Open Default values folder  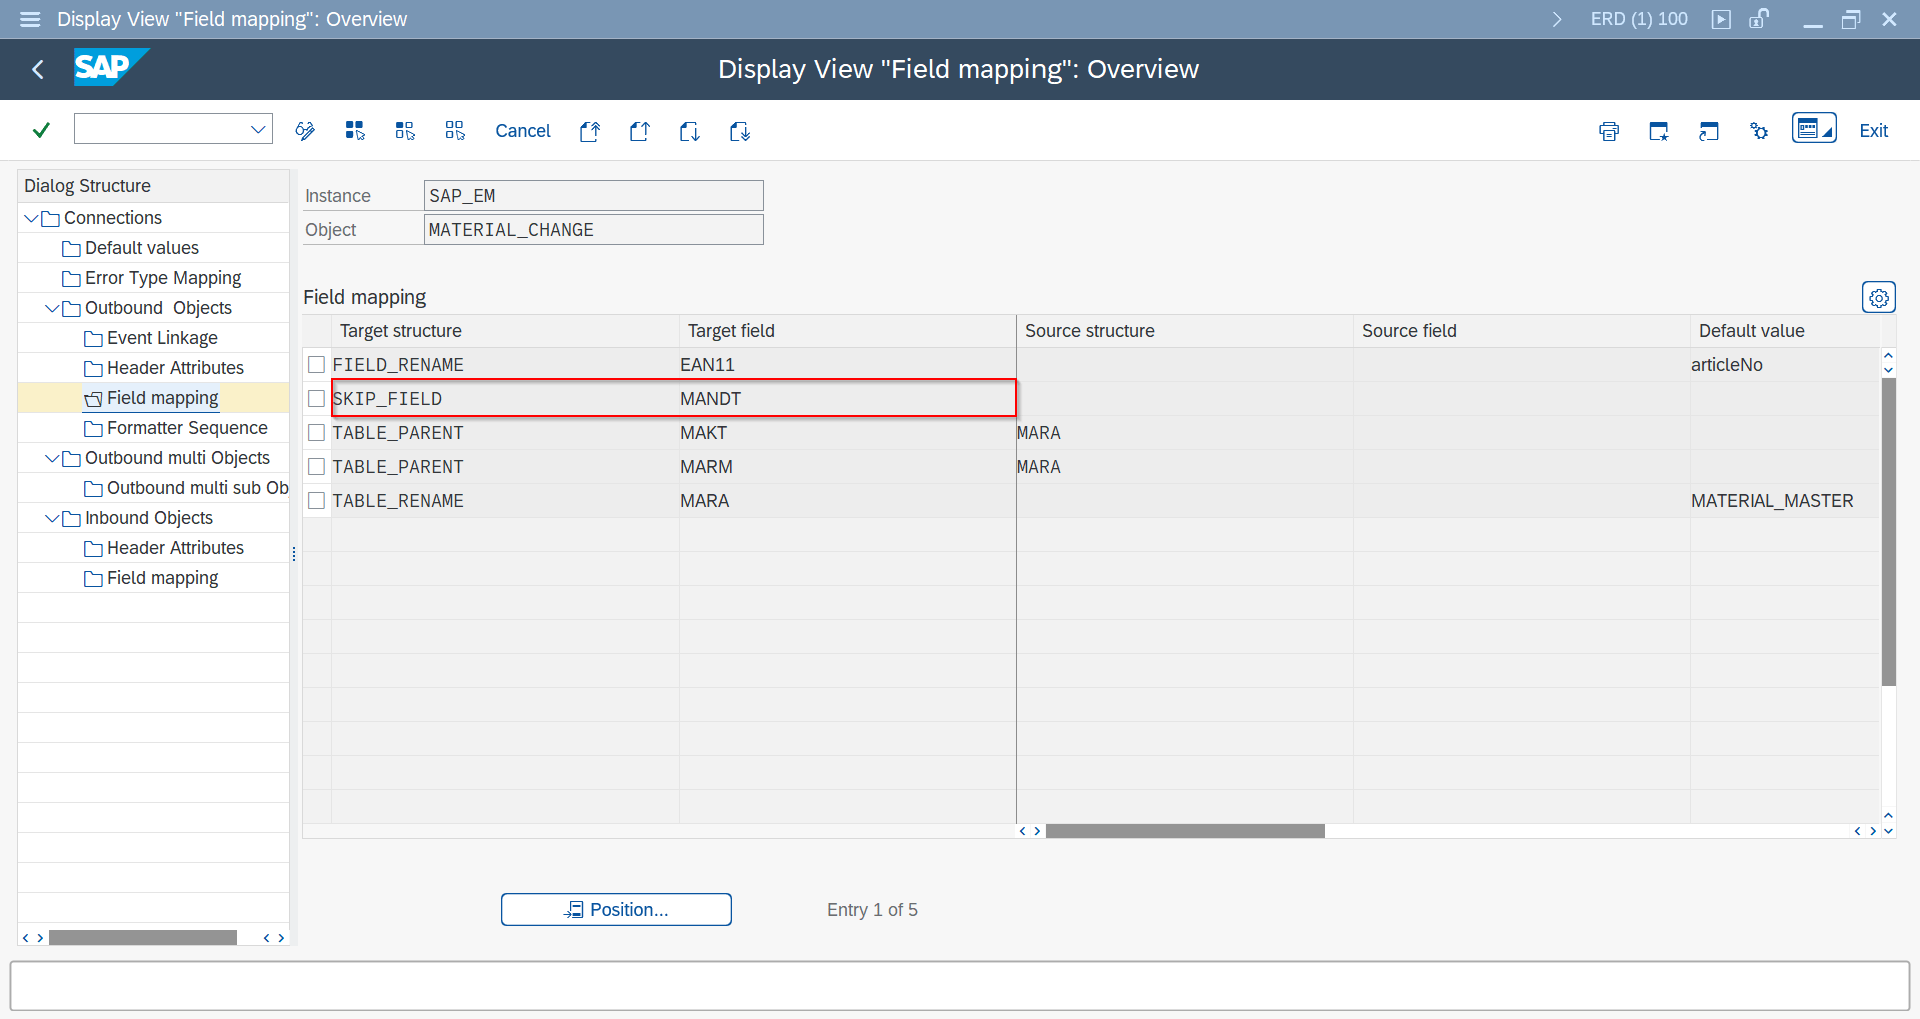130,248
